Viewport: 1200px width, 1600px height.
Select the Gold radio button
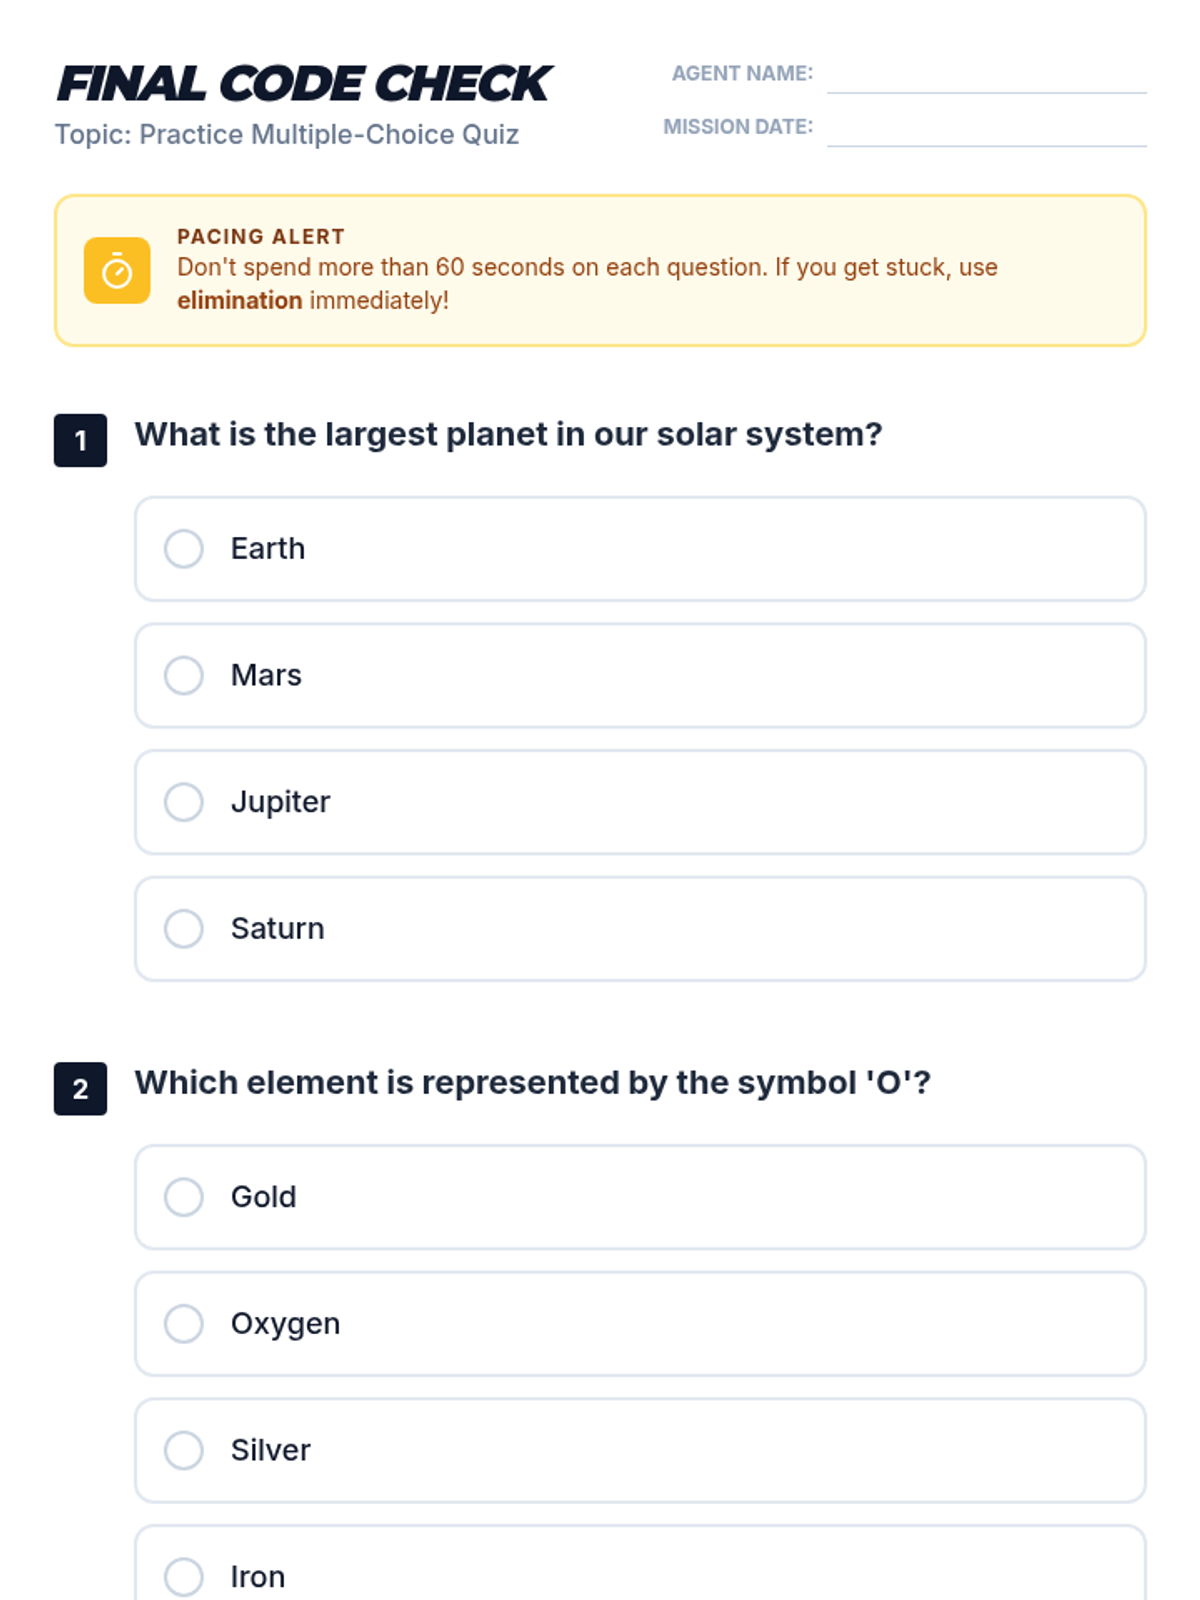(184, 1197)
